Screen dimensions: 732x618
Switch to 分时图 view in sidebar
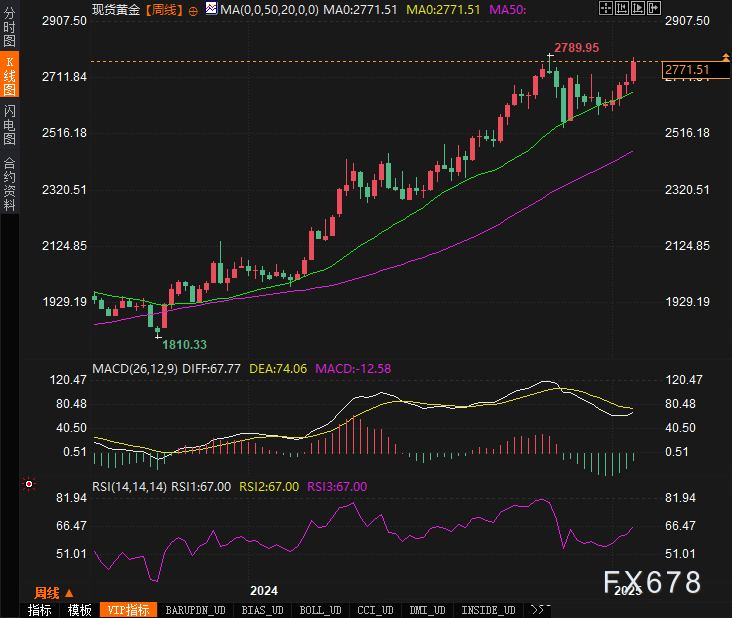tap(9, 23)
